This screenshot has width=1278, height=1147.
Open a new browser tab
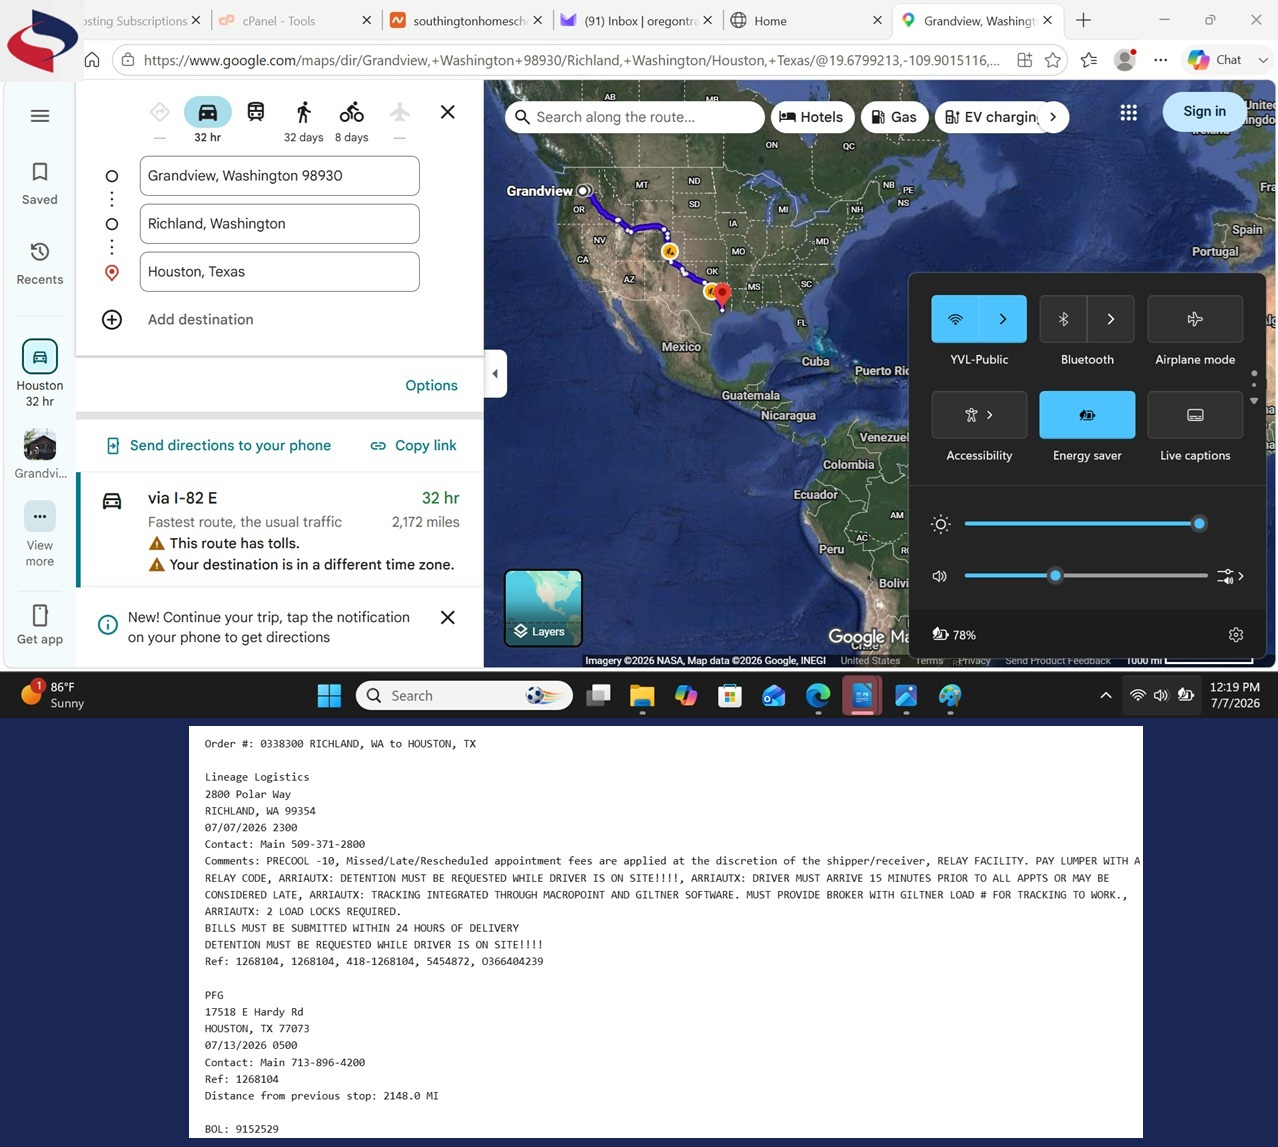[x=1083, y=20]
